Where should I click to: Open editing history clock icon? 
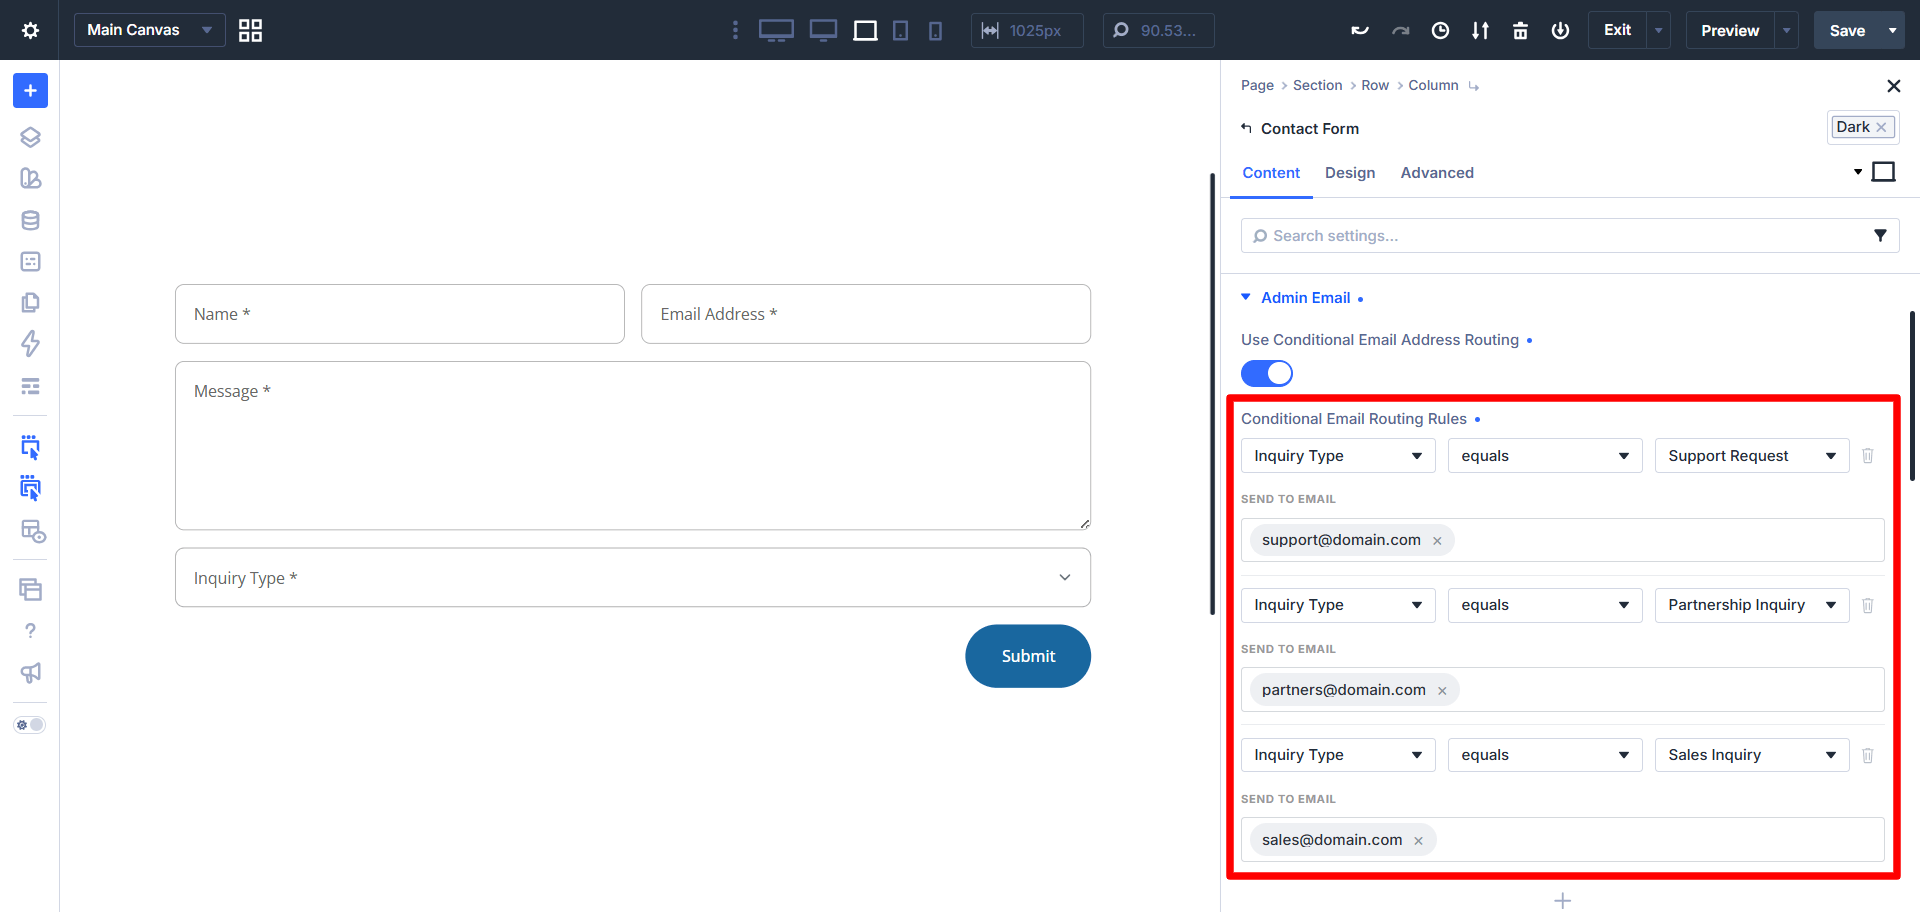pyautogui.click(x=1440, y=31)
